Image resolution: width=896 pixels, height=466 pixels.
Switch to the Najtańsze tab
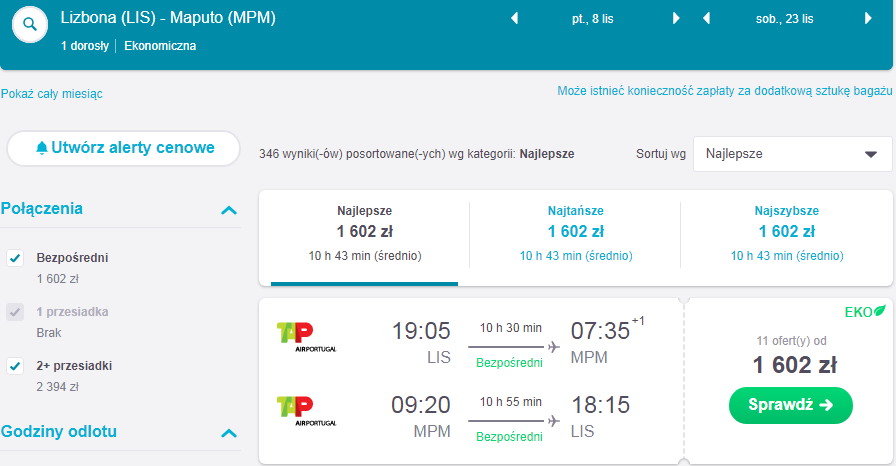575,234
